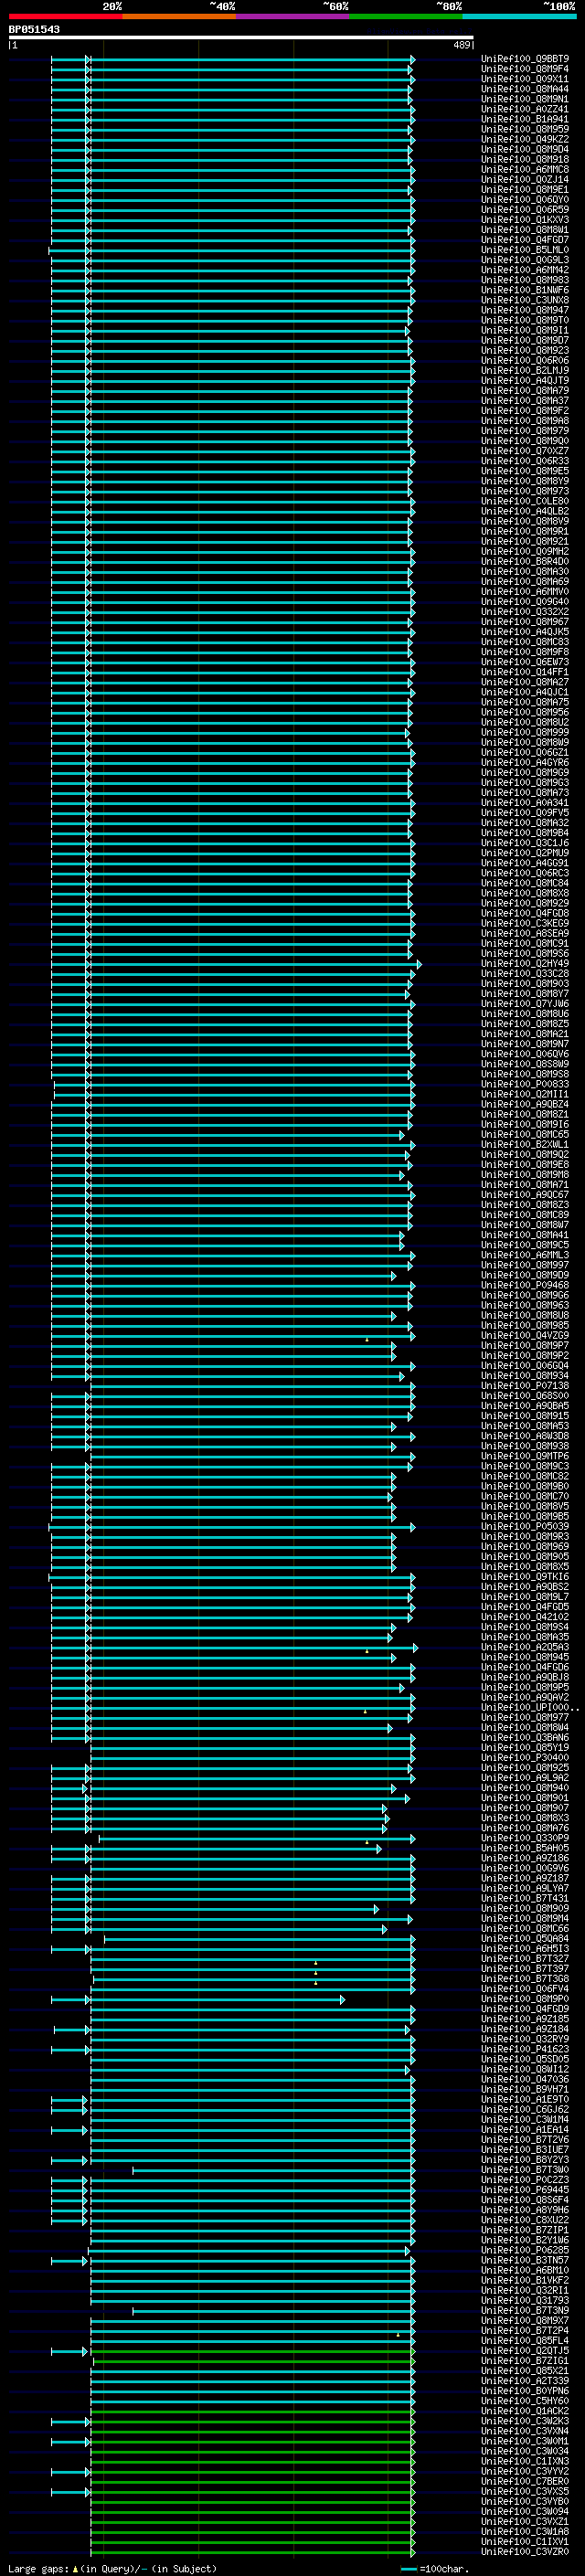Select hit label UniRef100_Q4VZG9
This screenshot has width=585, height=2576.
tap(525, 1336)
